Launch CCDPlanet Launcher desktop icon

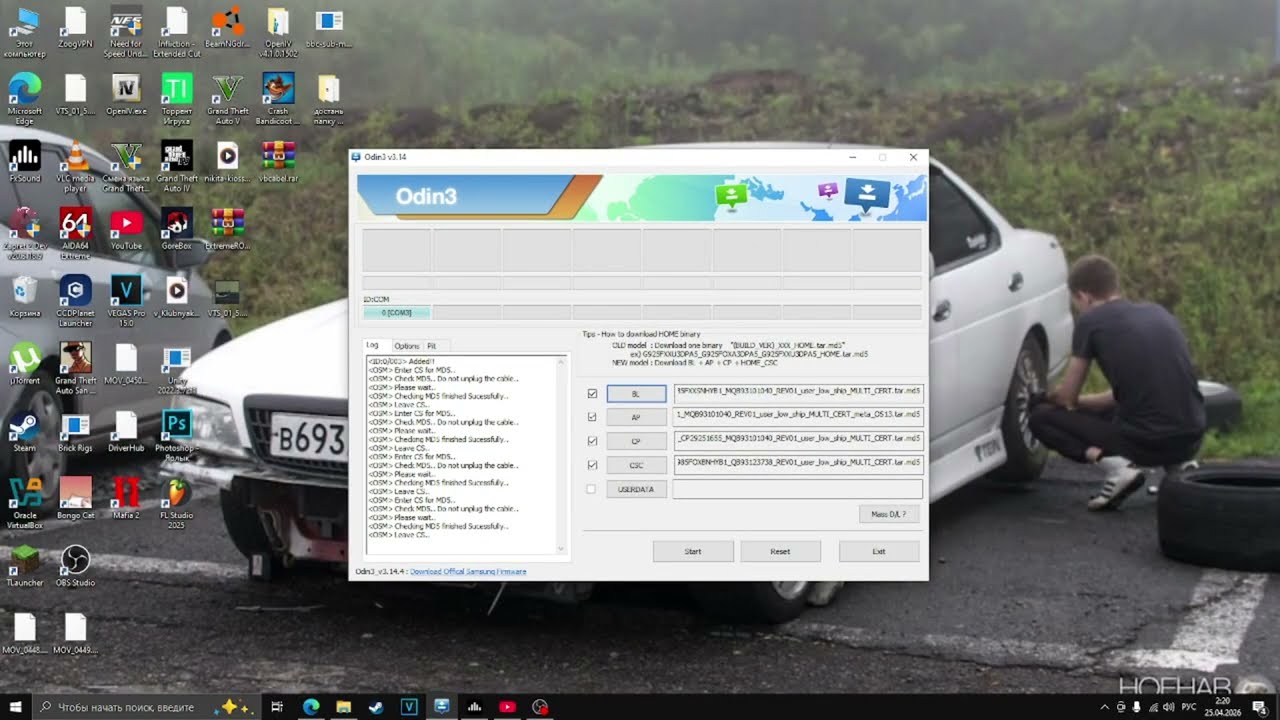[75, 300]
